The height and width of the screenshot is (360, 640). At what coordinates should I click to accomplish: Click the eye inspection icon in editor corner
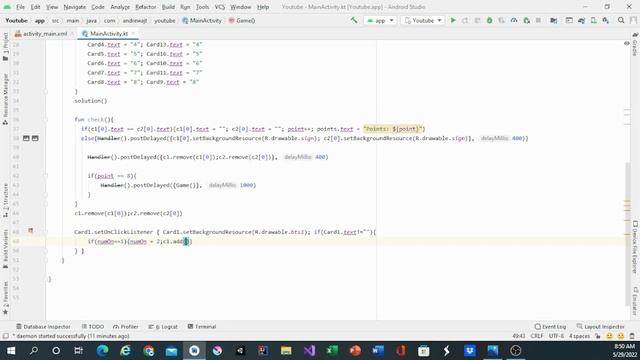627,44
